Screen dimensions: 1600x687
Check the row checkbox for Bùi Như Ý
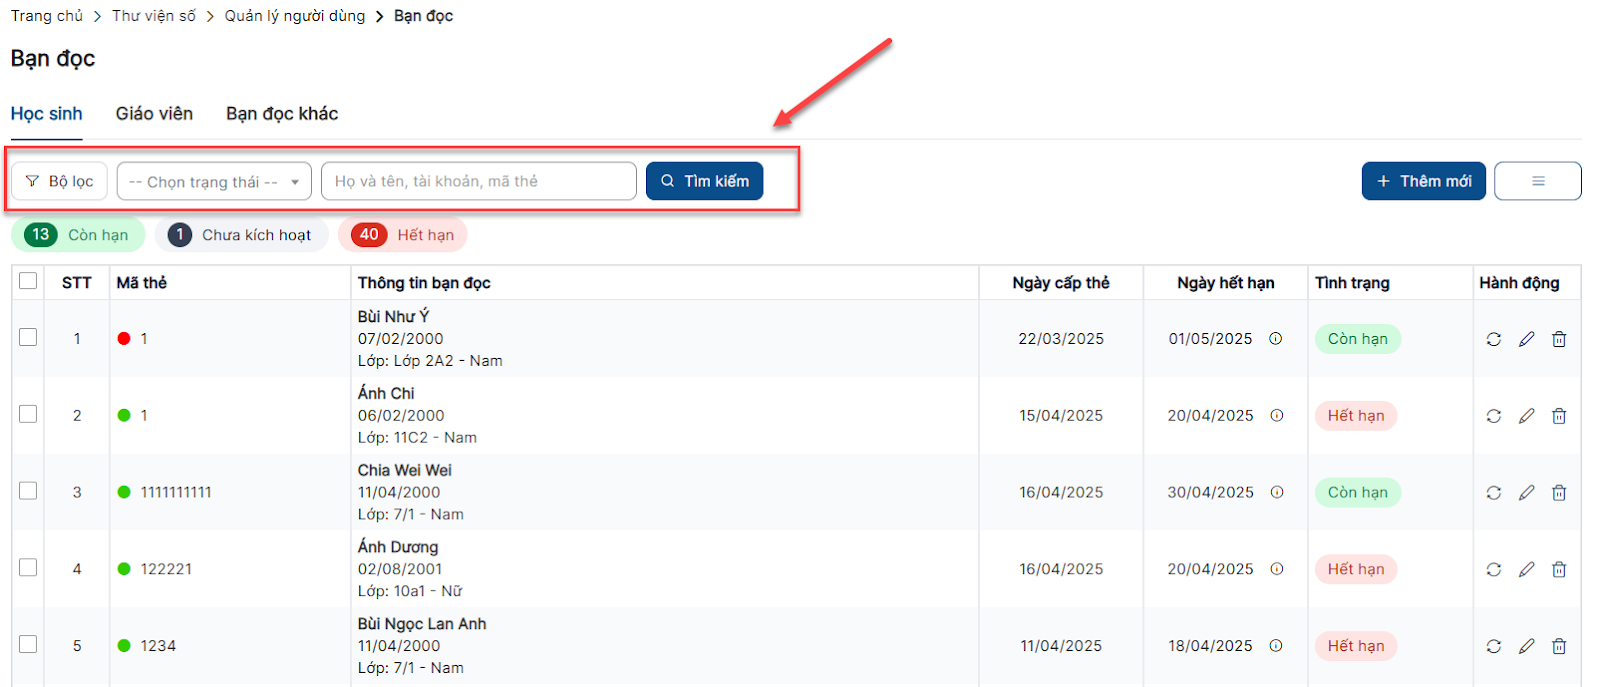tap(28, 337)
